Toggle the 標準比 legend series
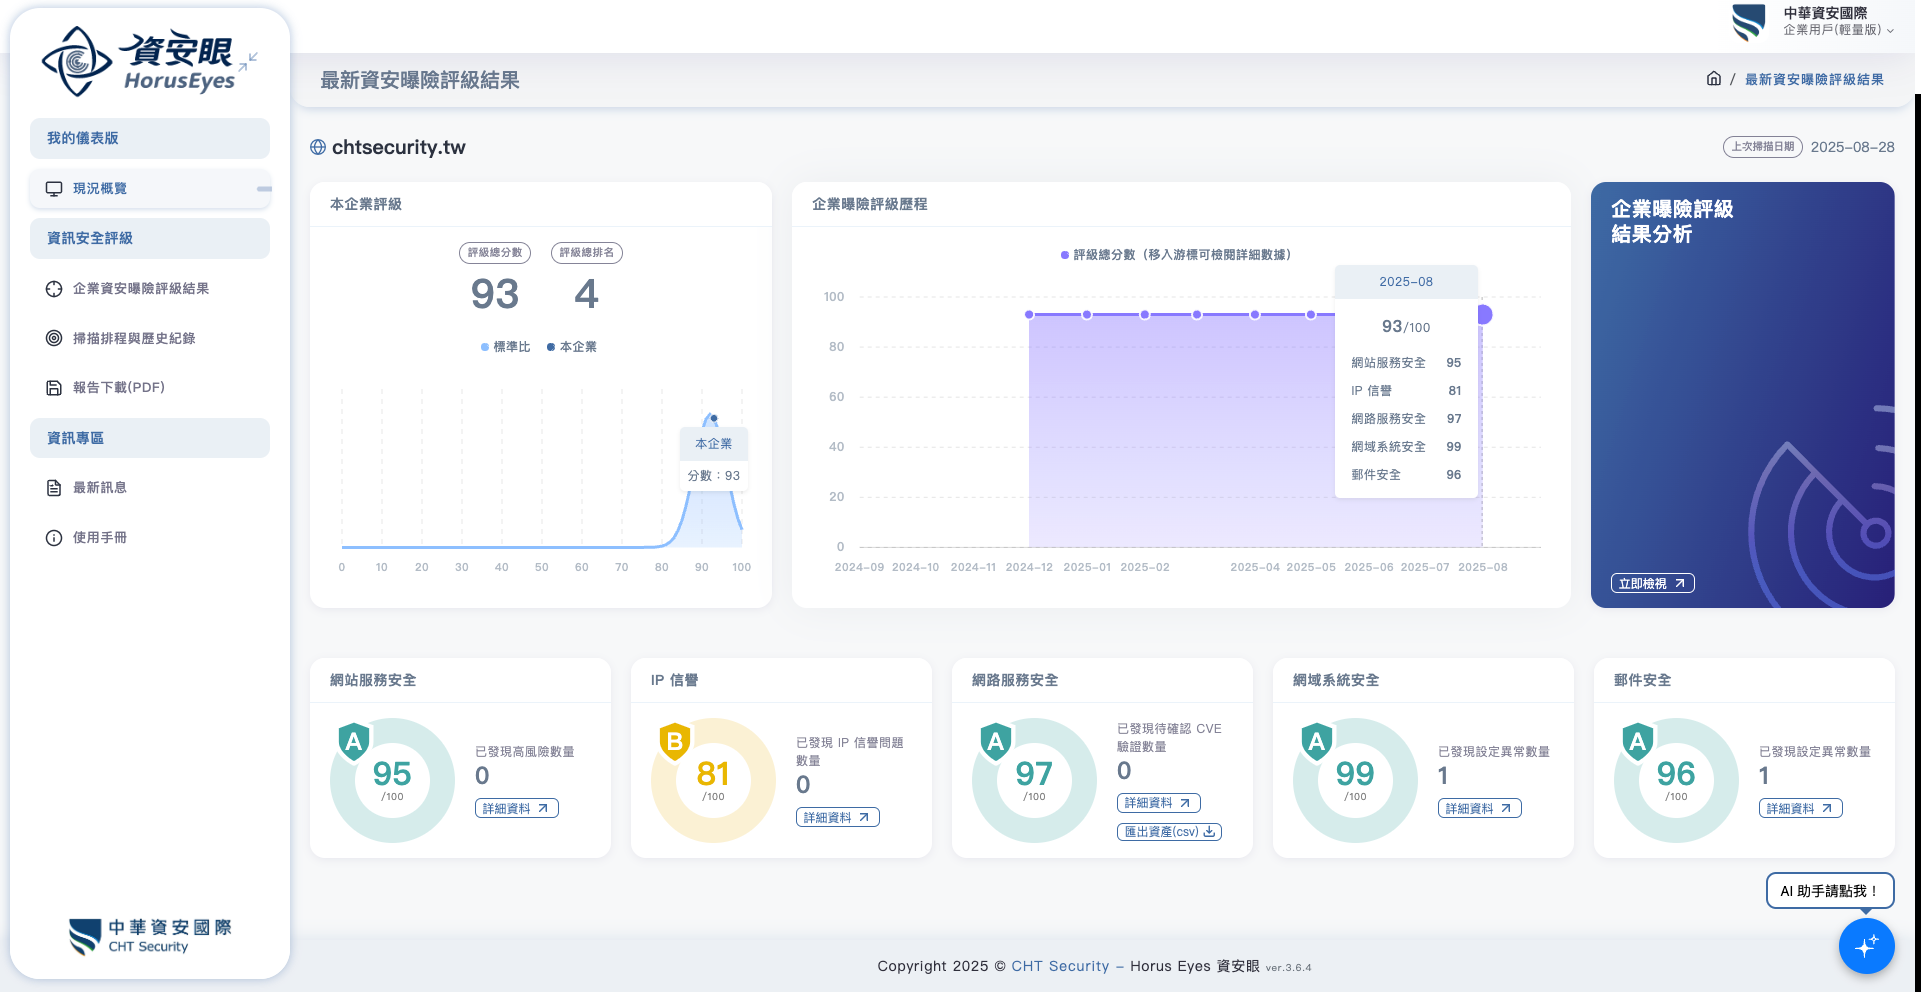Image resolution: width=1921 pixels, height=992 pixels. click(506, 347)
